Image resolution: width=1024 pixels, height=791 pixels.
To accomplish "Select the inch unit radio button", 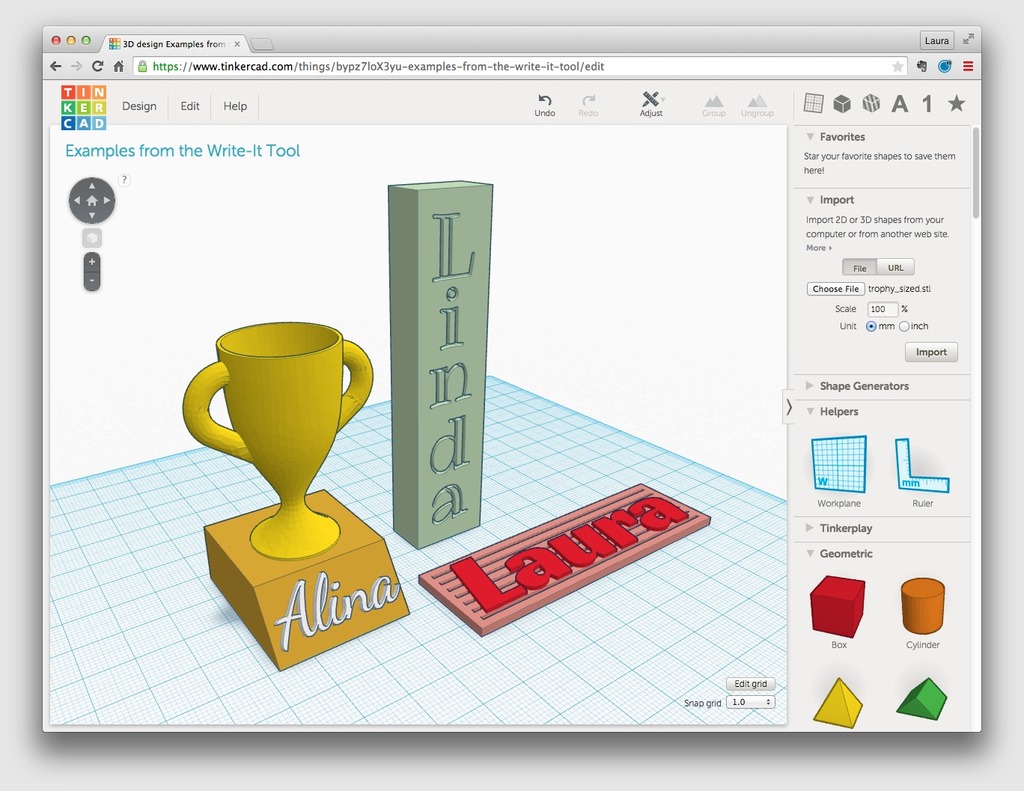I will coord(904,326).
